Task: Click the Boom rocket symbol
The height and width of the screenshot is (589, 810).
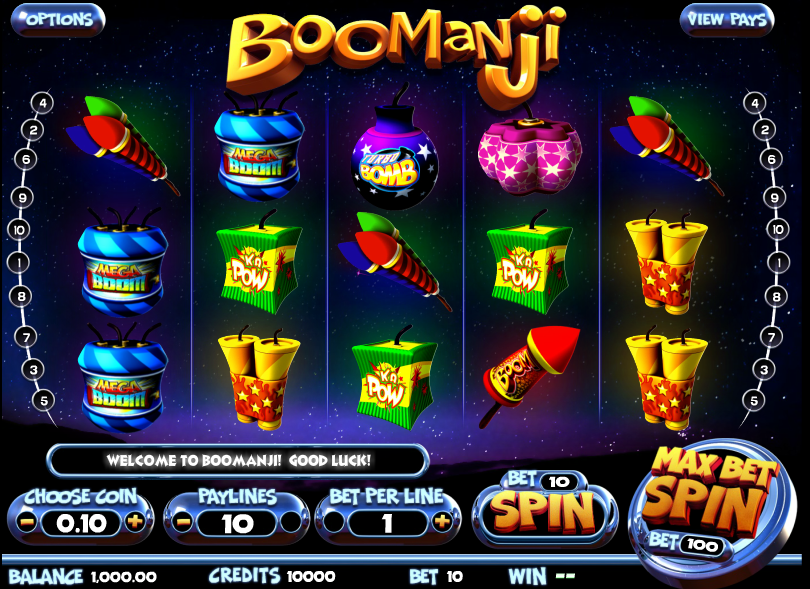Action: pyautogui.click(x=530, y=376)
